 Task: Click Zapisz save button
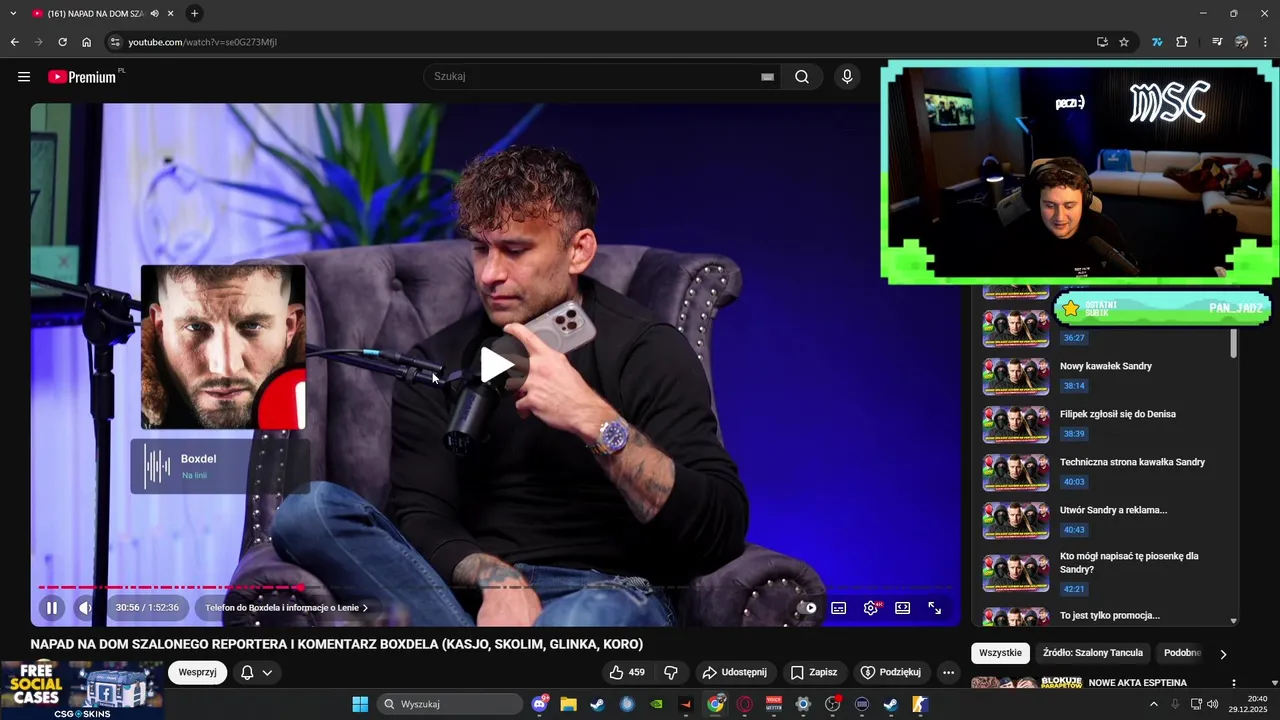(814, 672)
